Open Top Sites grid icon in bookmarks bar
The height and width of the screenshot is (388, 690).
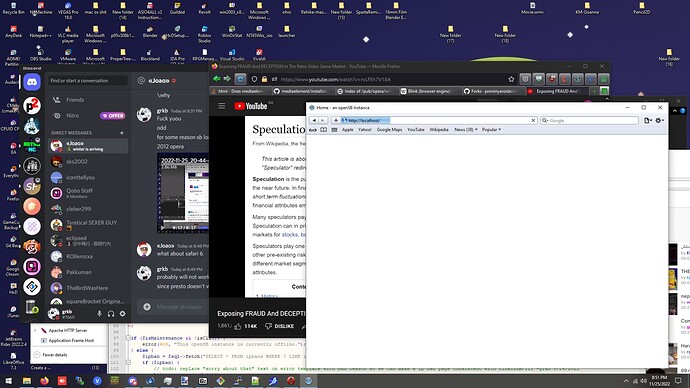click(334, 130)
